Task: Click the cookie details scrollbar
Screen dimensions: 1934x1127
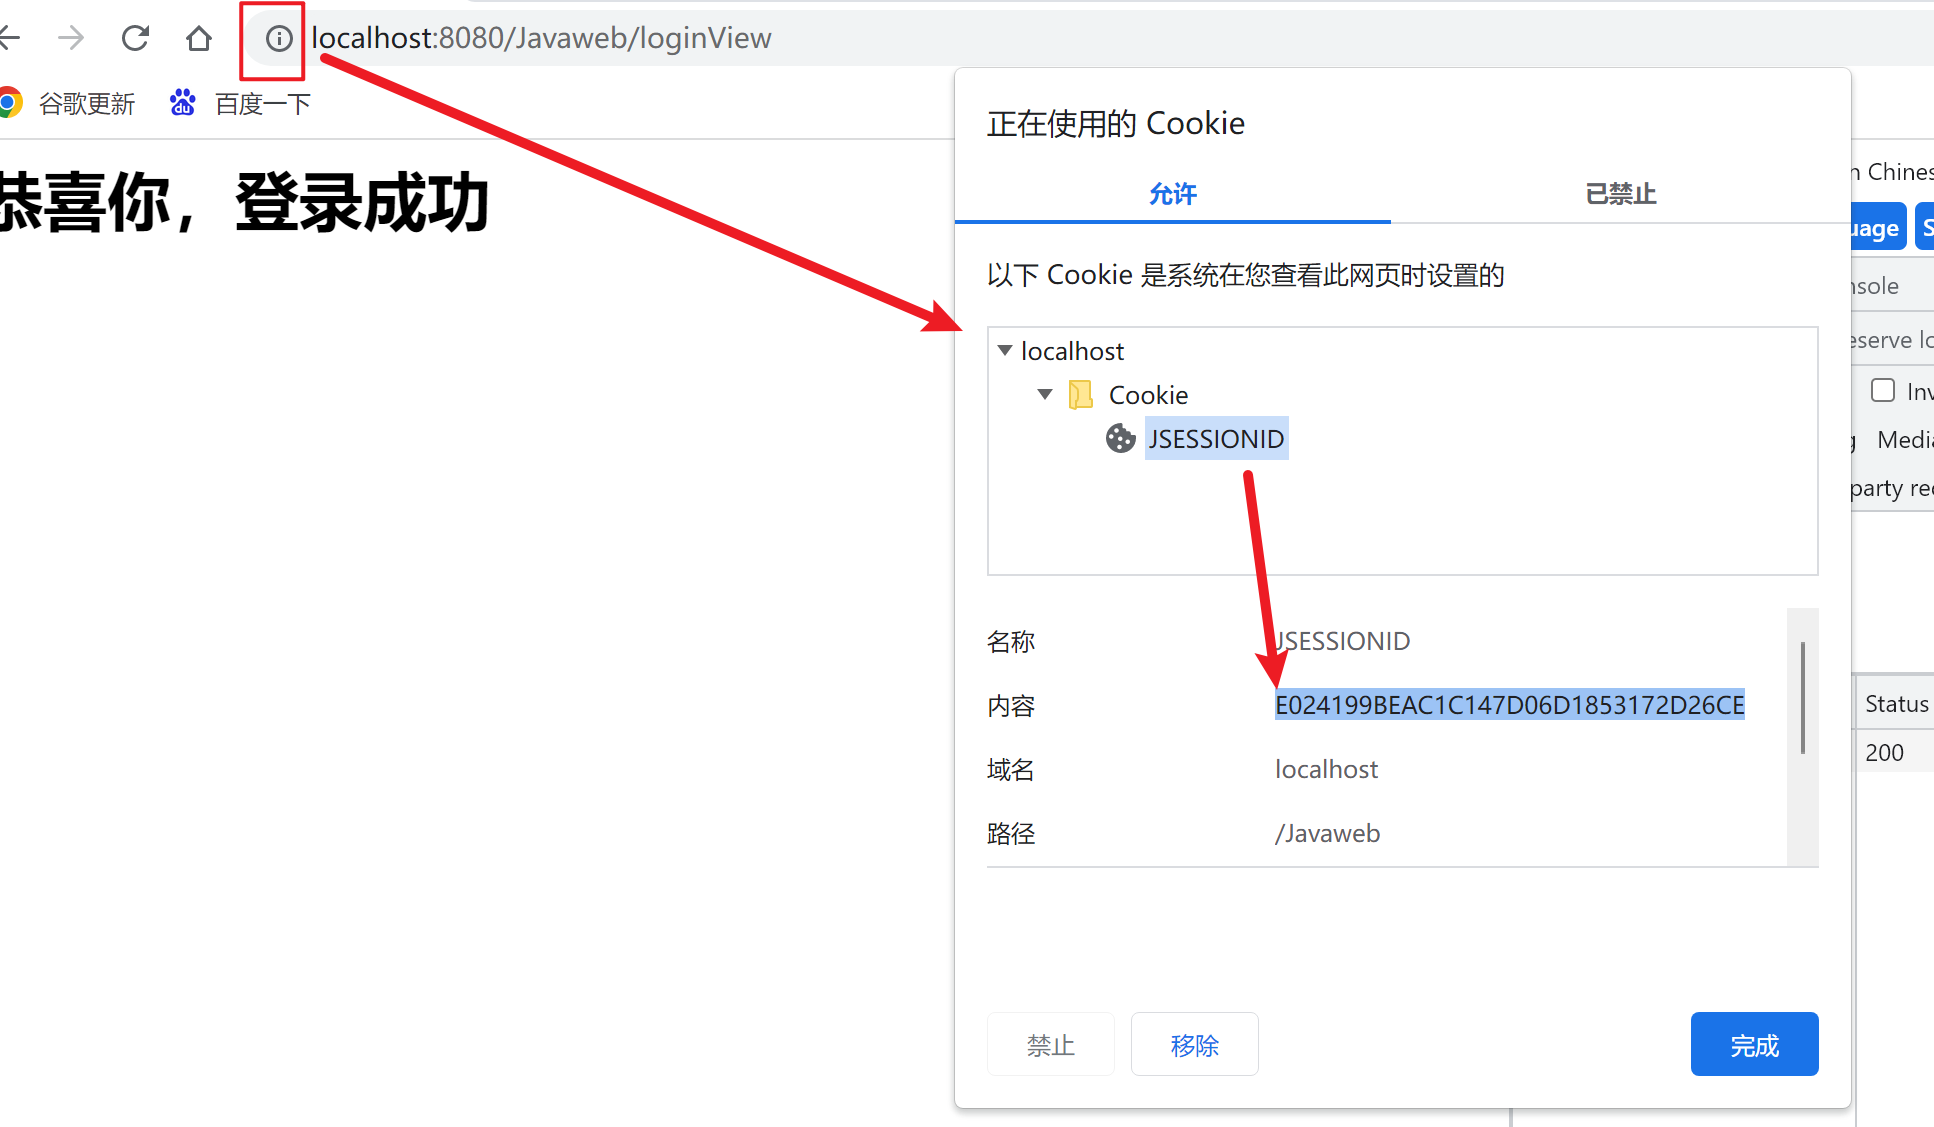Action: [1802, 700]
